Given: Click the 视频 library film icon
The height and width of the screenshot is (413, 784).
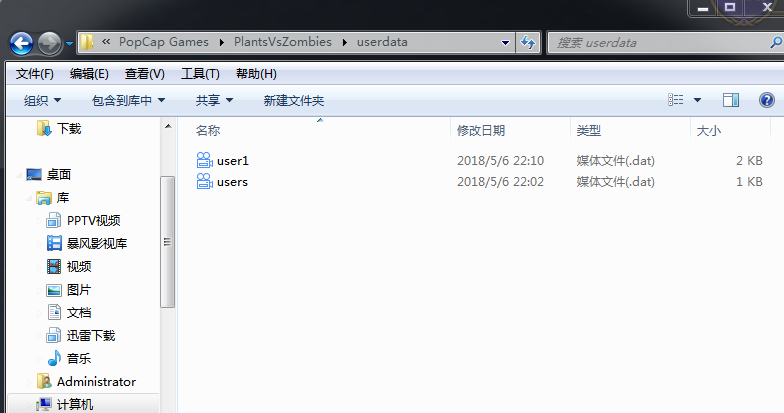Looking at the screenshot, I should (x=54, y=266).
